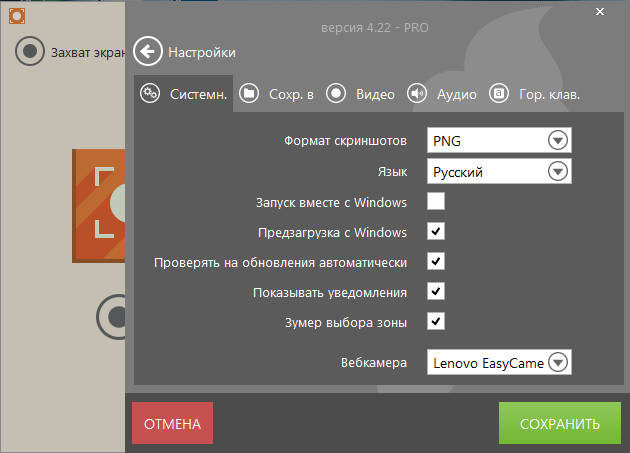Uncheck Зумер выбора зоны
Screen dimensions: 630x453
pos(436,321)
